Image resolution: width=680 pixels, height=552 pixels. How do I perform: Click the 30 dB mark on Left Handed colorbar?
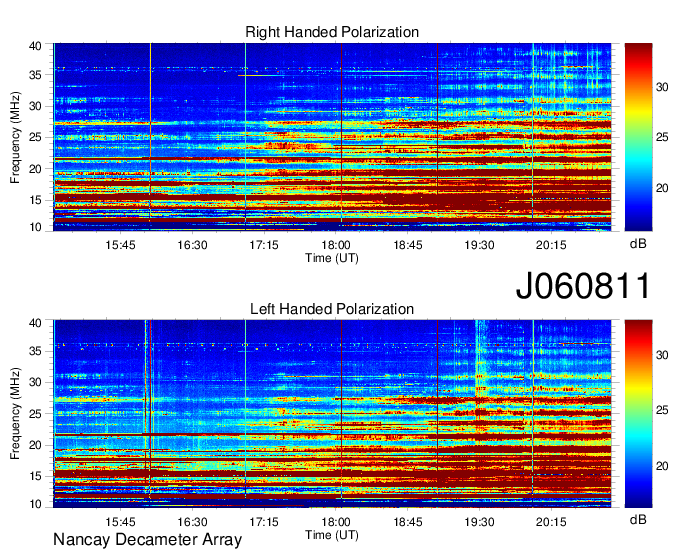coord(662,355)
